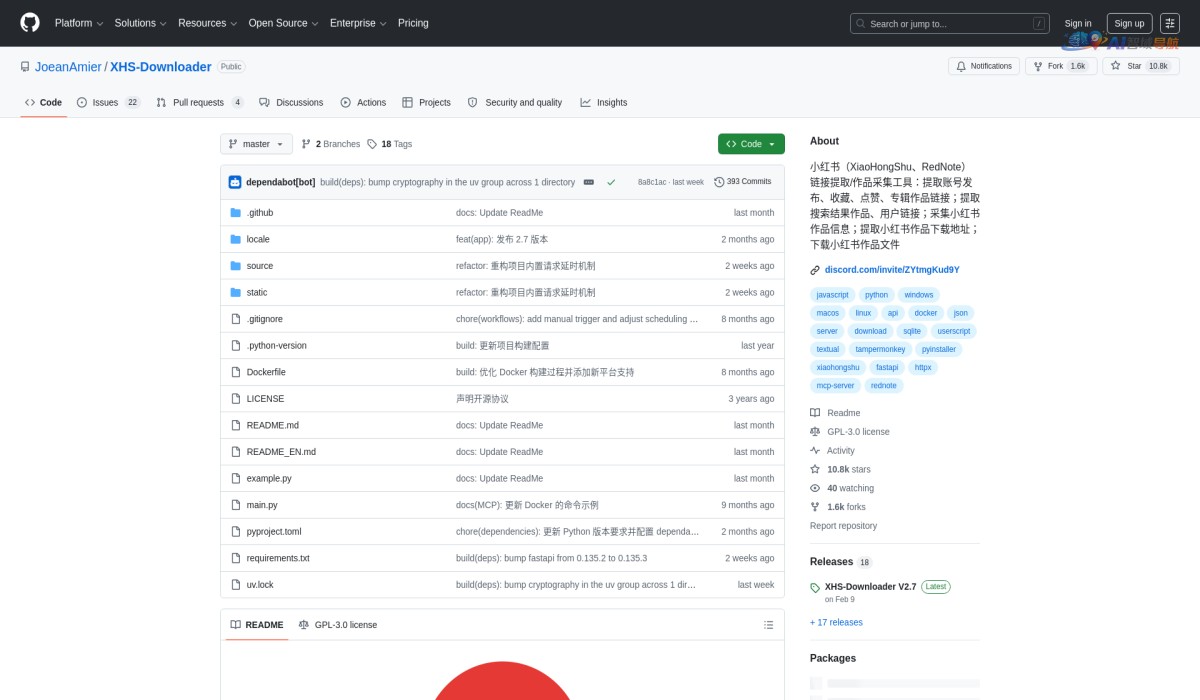Click the green commit status checkmark
1200x700 pixels.
click(612, 182)
